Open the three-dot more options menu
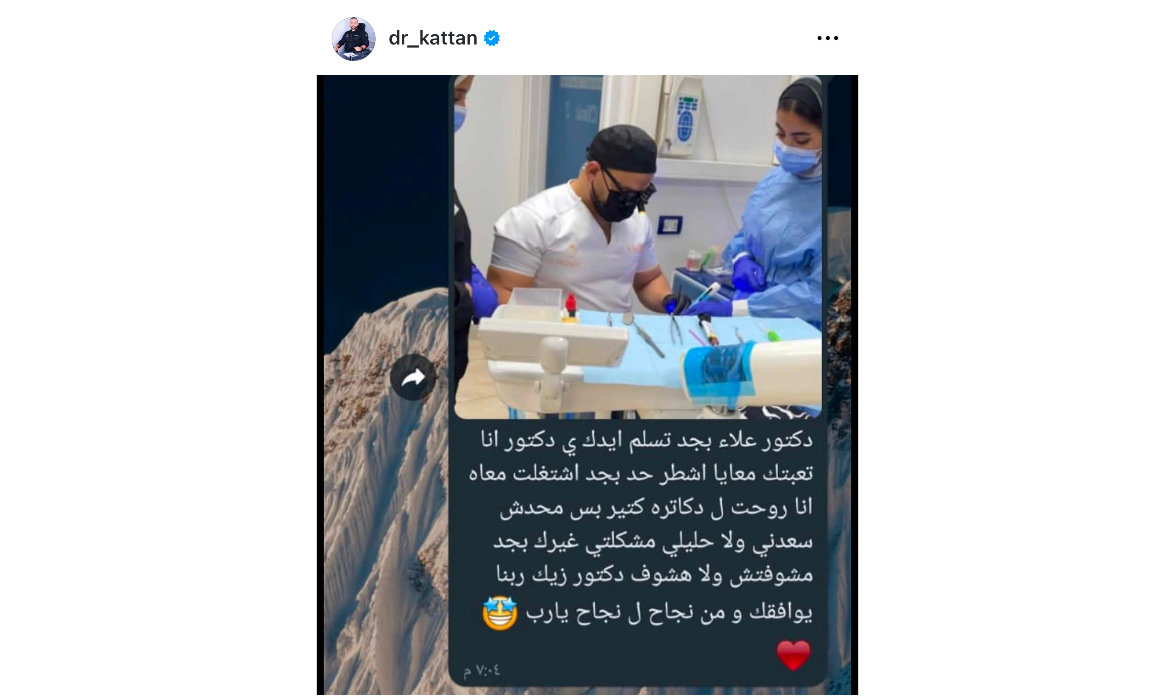1175x700 pixels. [x=827, y=38]
